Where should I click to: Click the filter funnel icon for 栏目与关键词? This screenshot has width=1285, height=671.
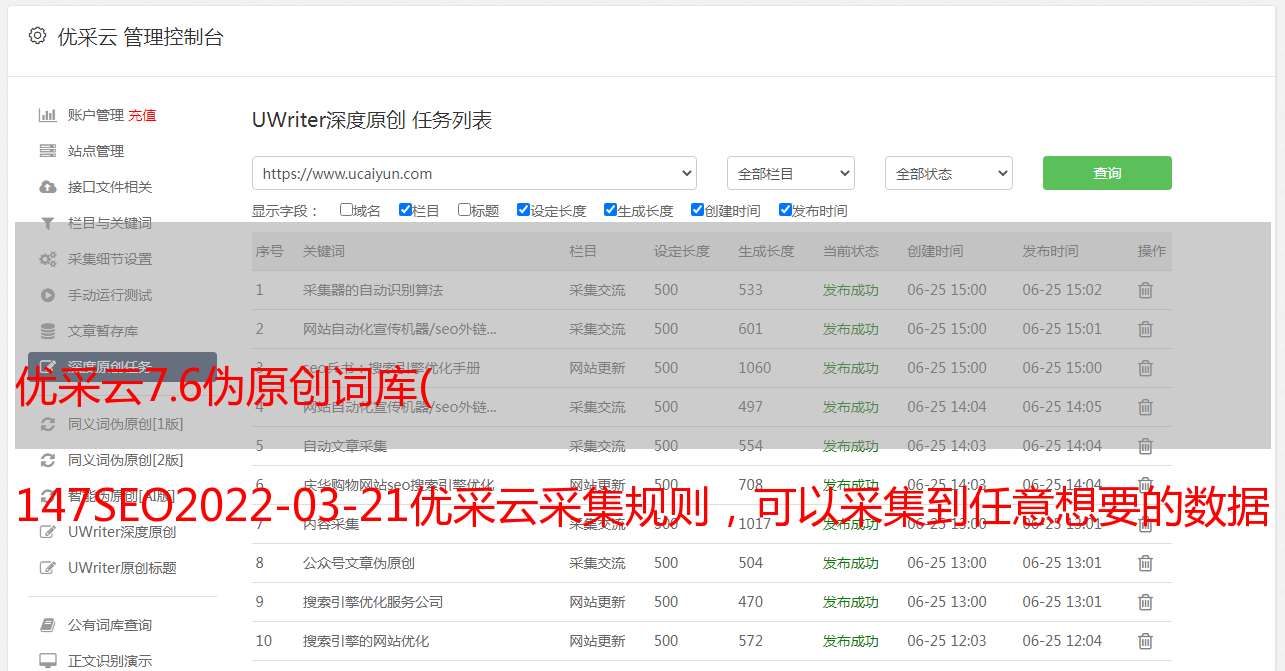[x=47, y=223]
